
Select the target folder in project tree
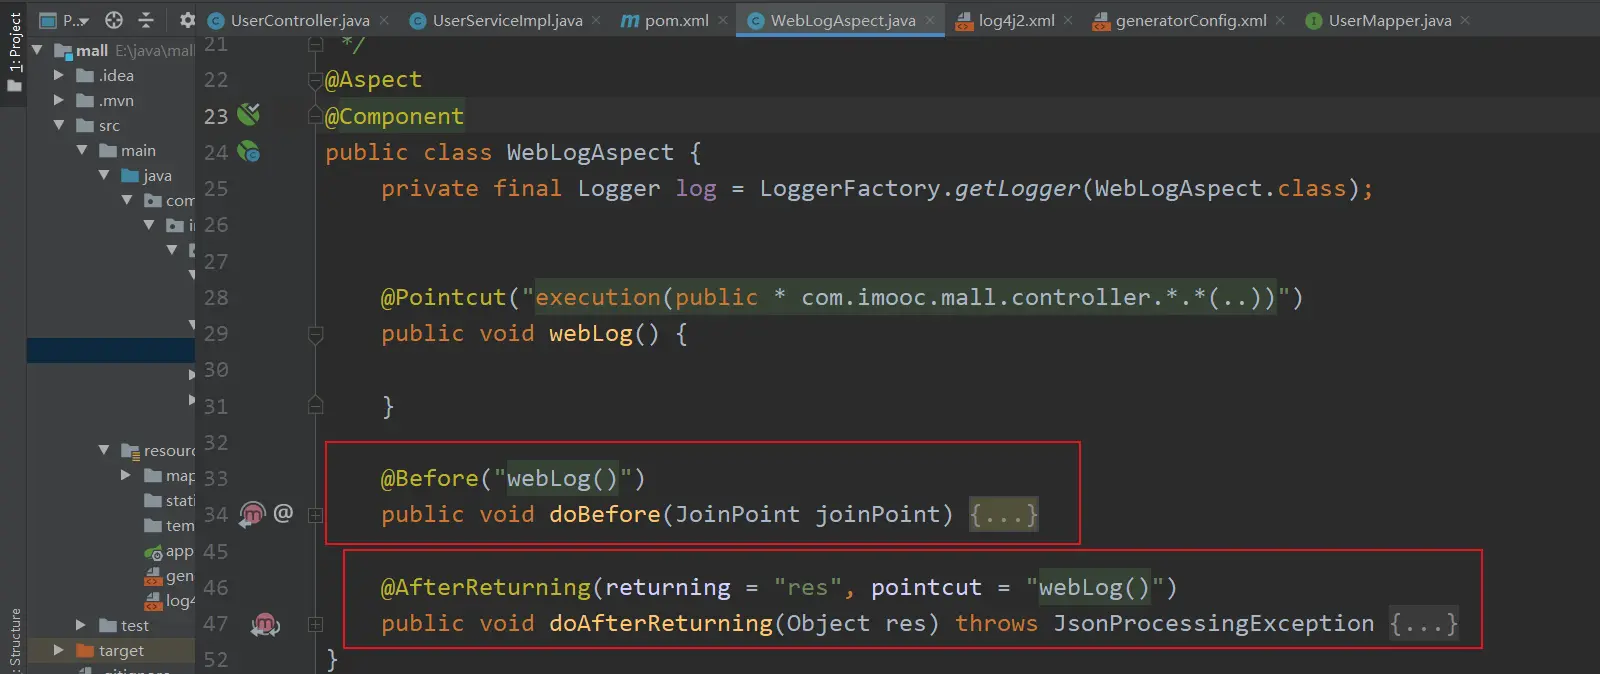point(121,651)
